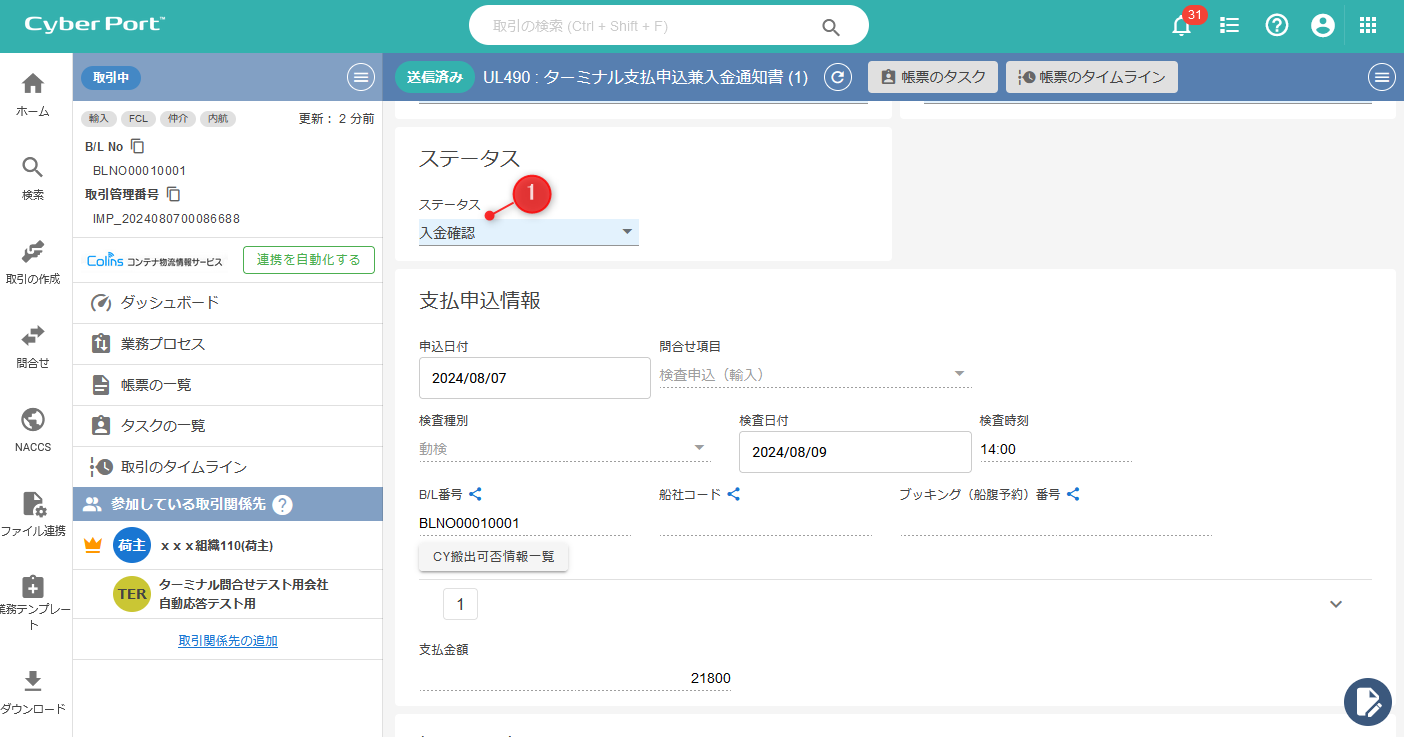Open the user account icon
This screenshot has width=1404, height=737.
1323,26
